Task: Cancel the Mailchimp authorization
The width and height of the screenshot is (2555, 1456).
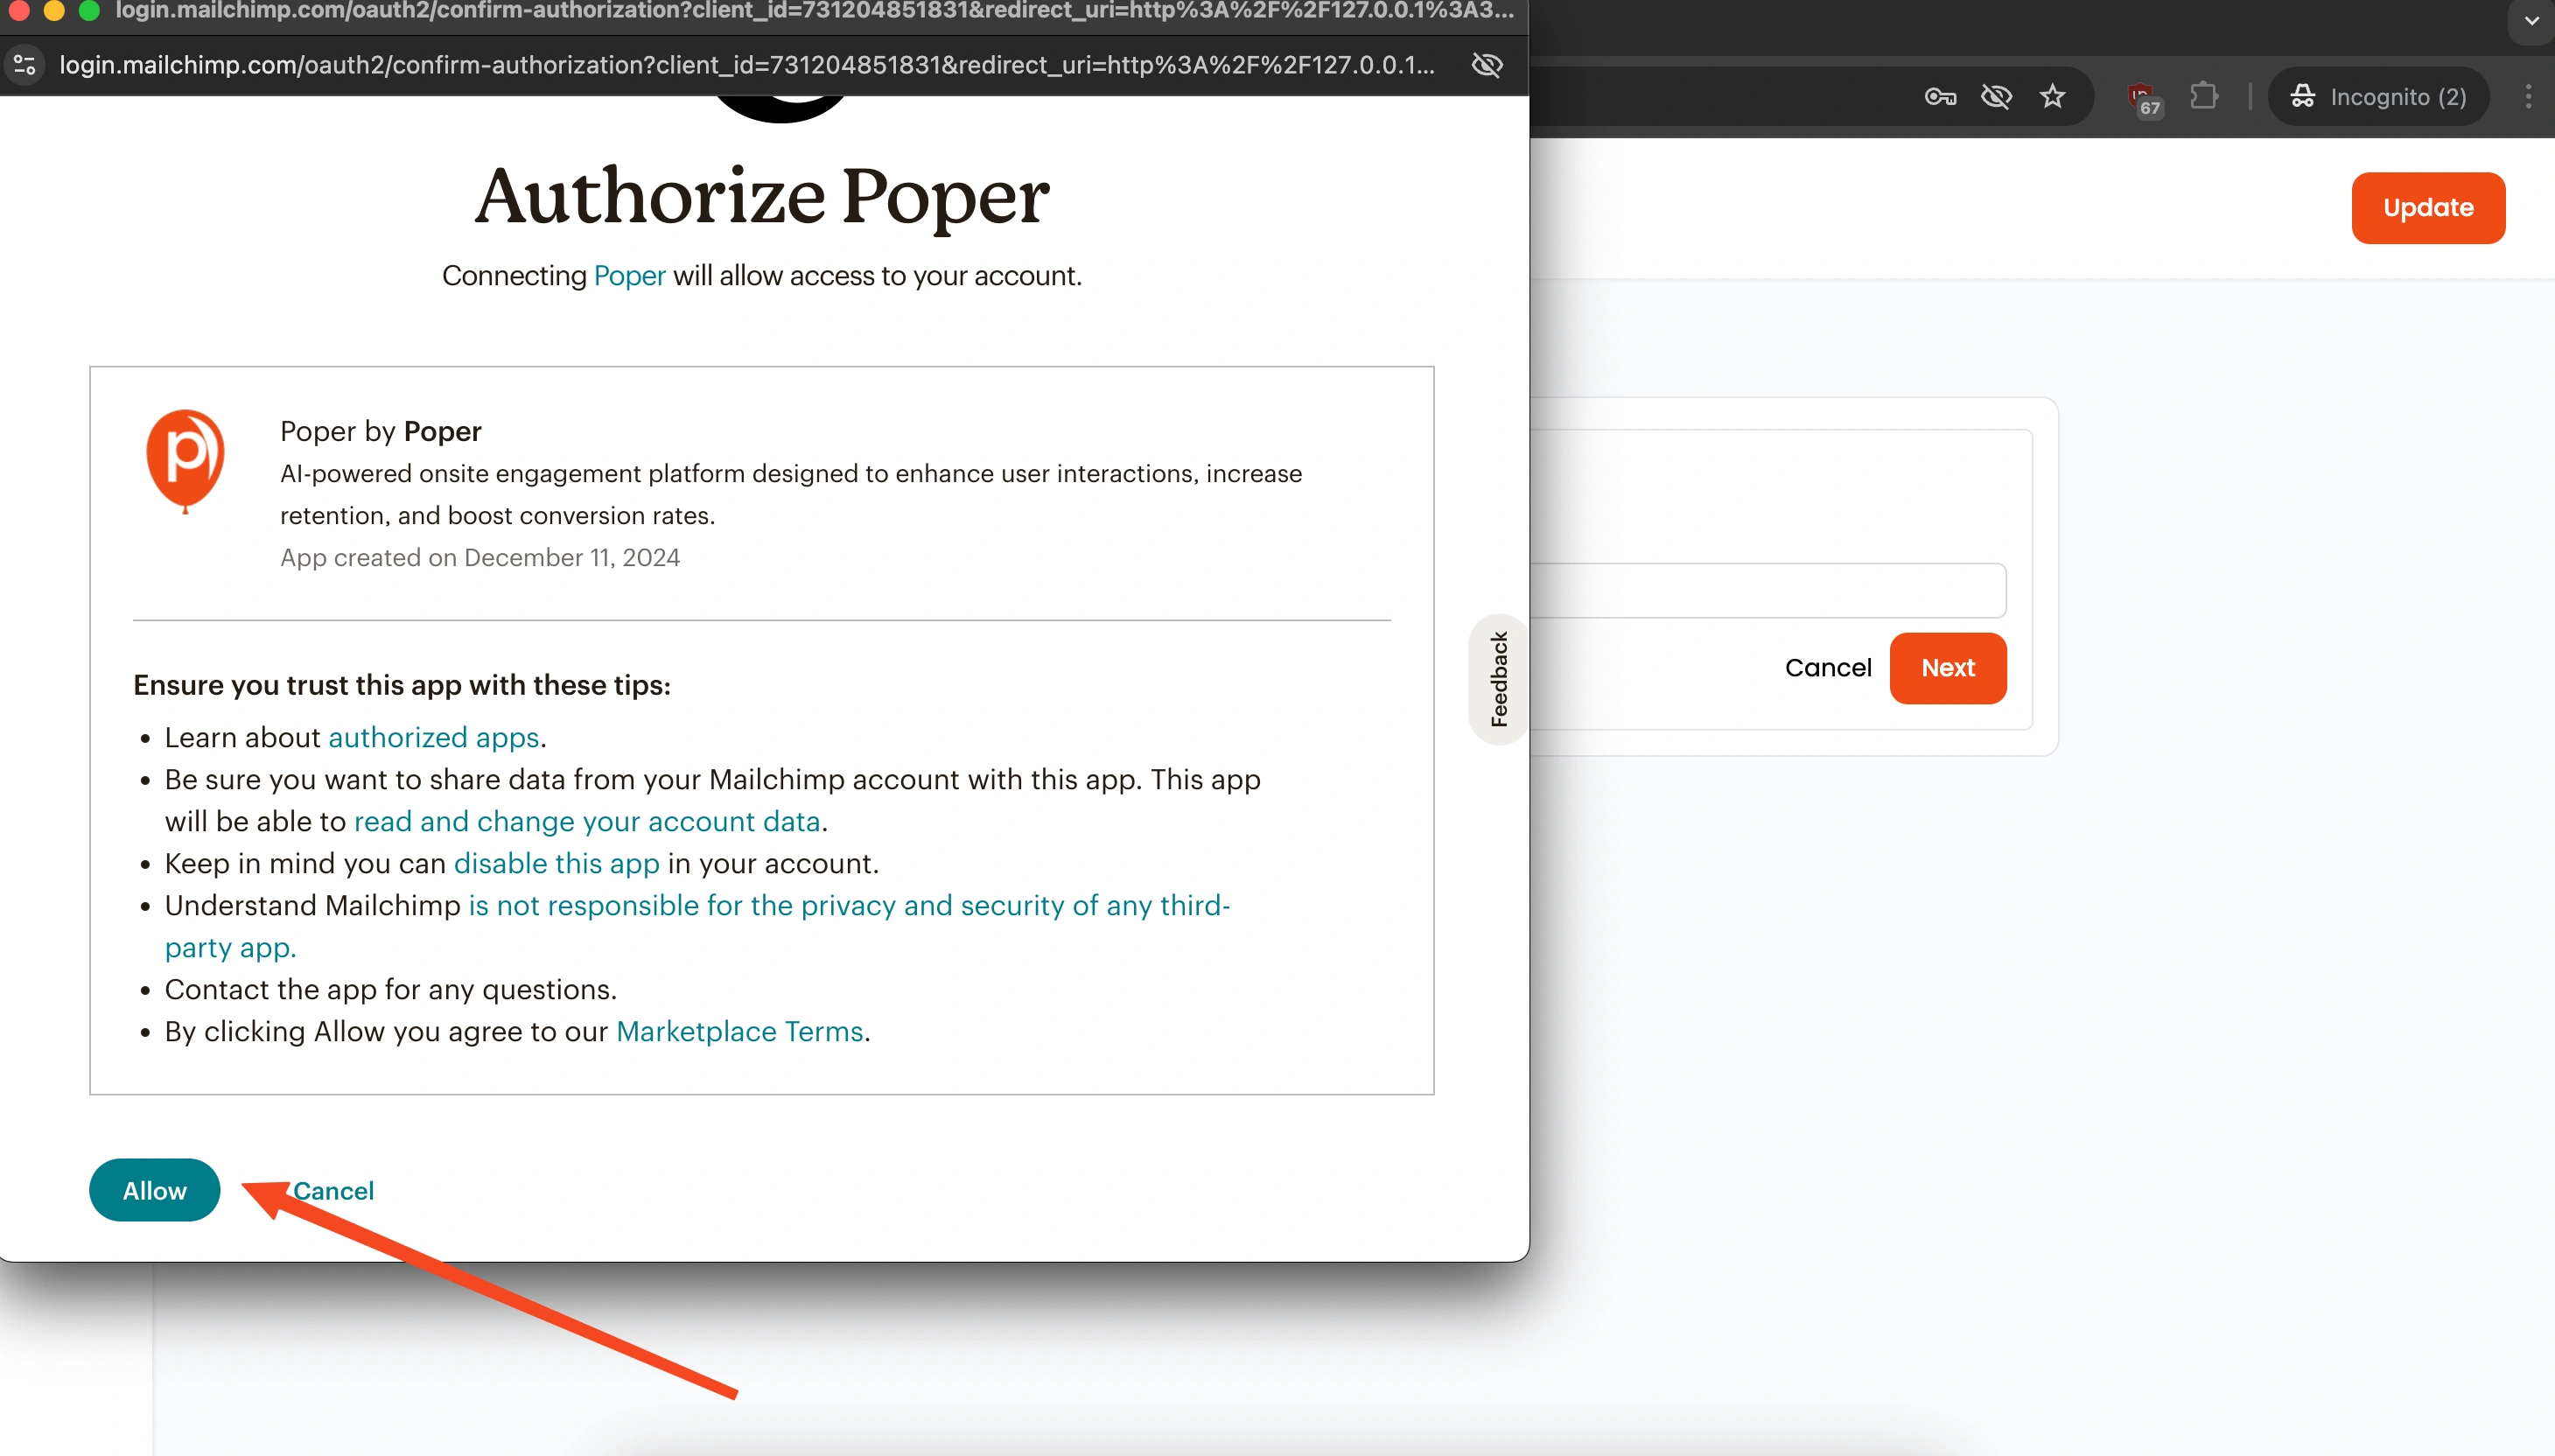Action: (333, 1190)
